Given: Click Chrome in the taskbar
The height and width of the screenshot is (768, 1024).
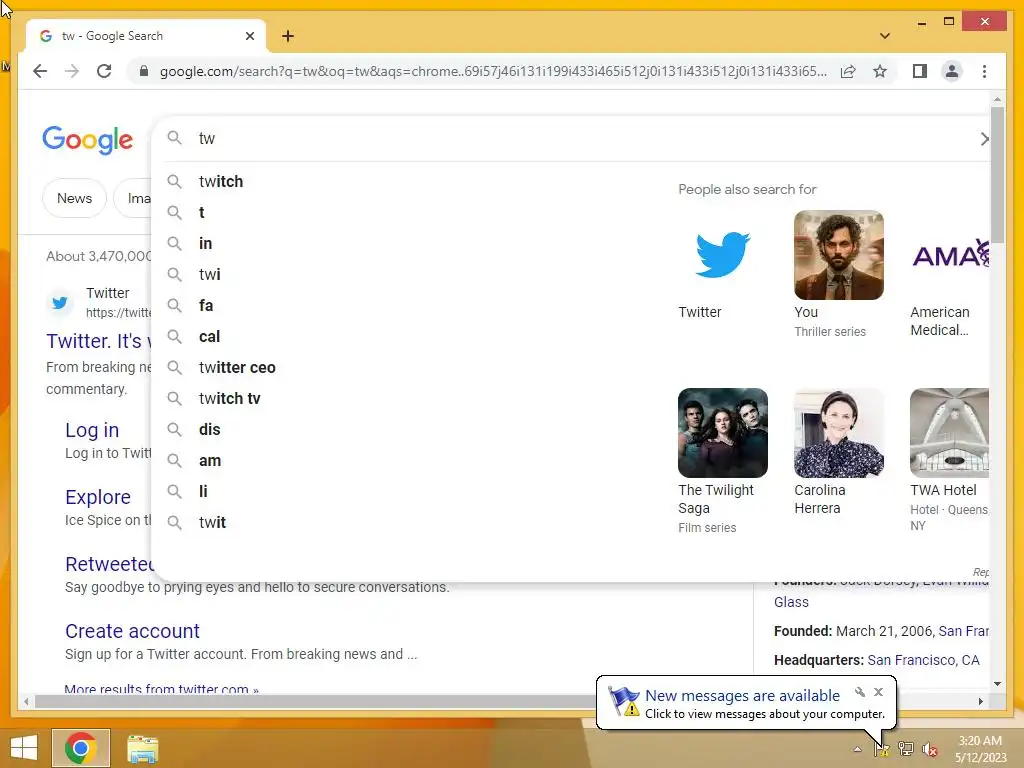Looking at the screenshot, I should click(x=81, y=748).
